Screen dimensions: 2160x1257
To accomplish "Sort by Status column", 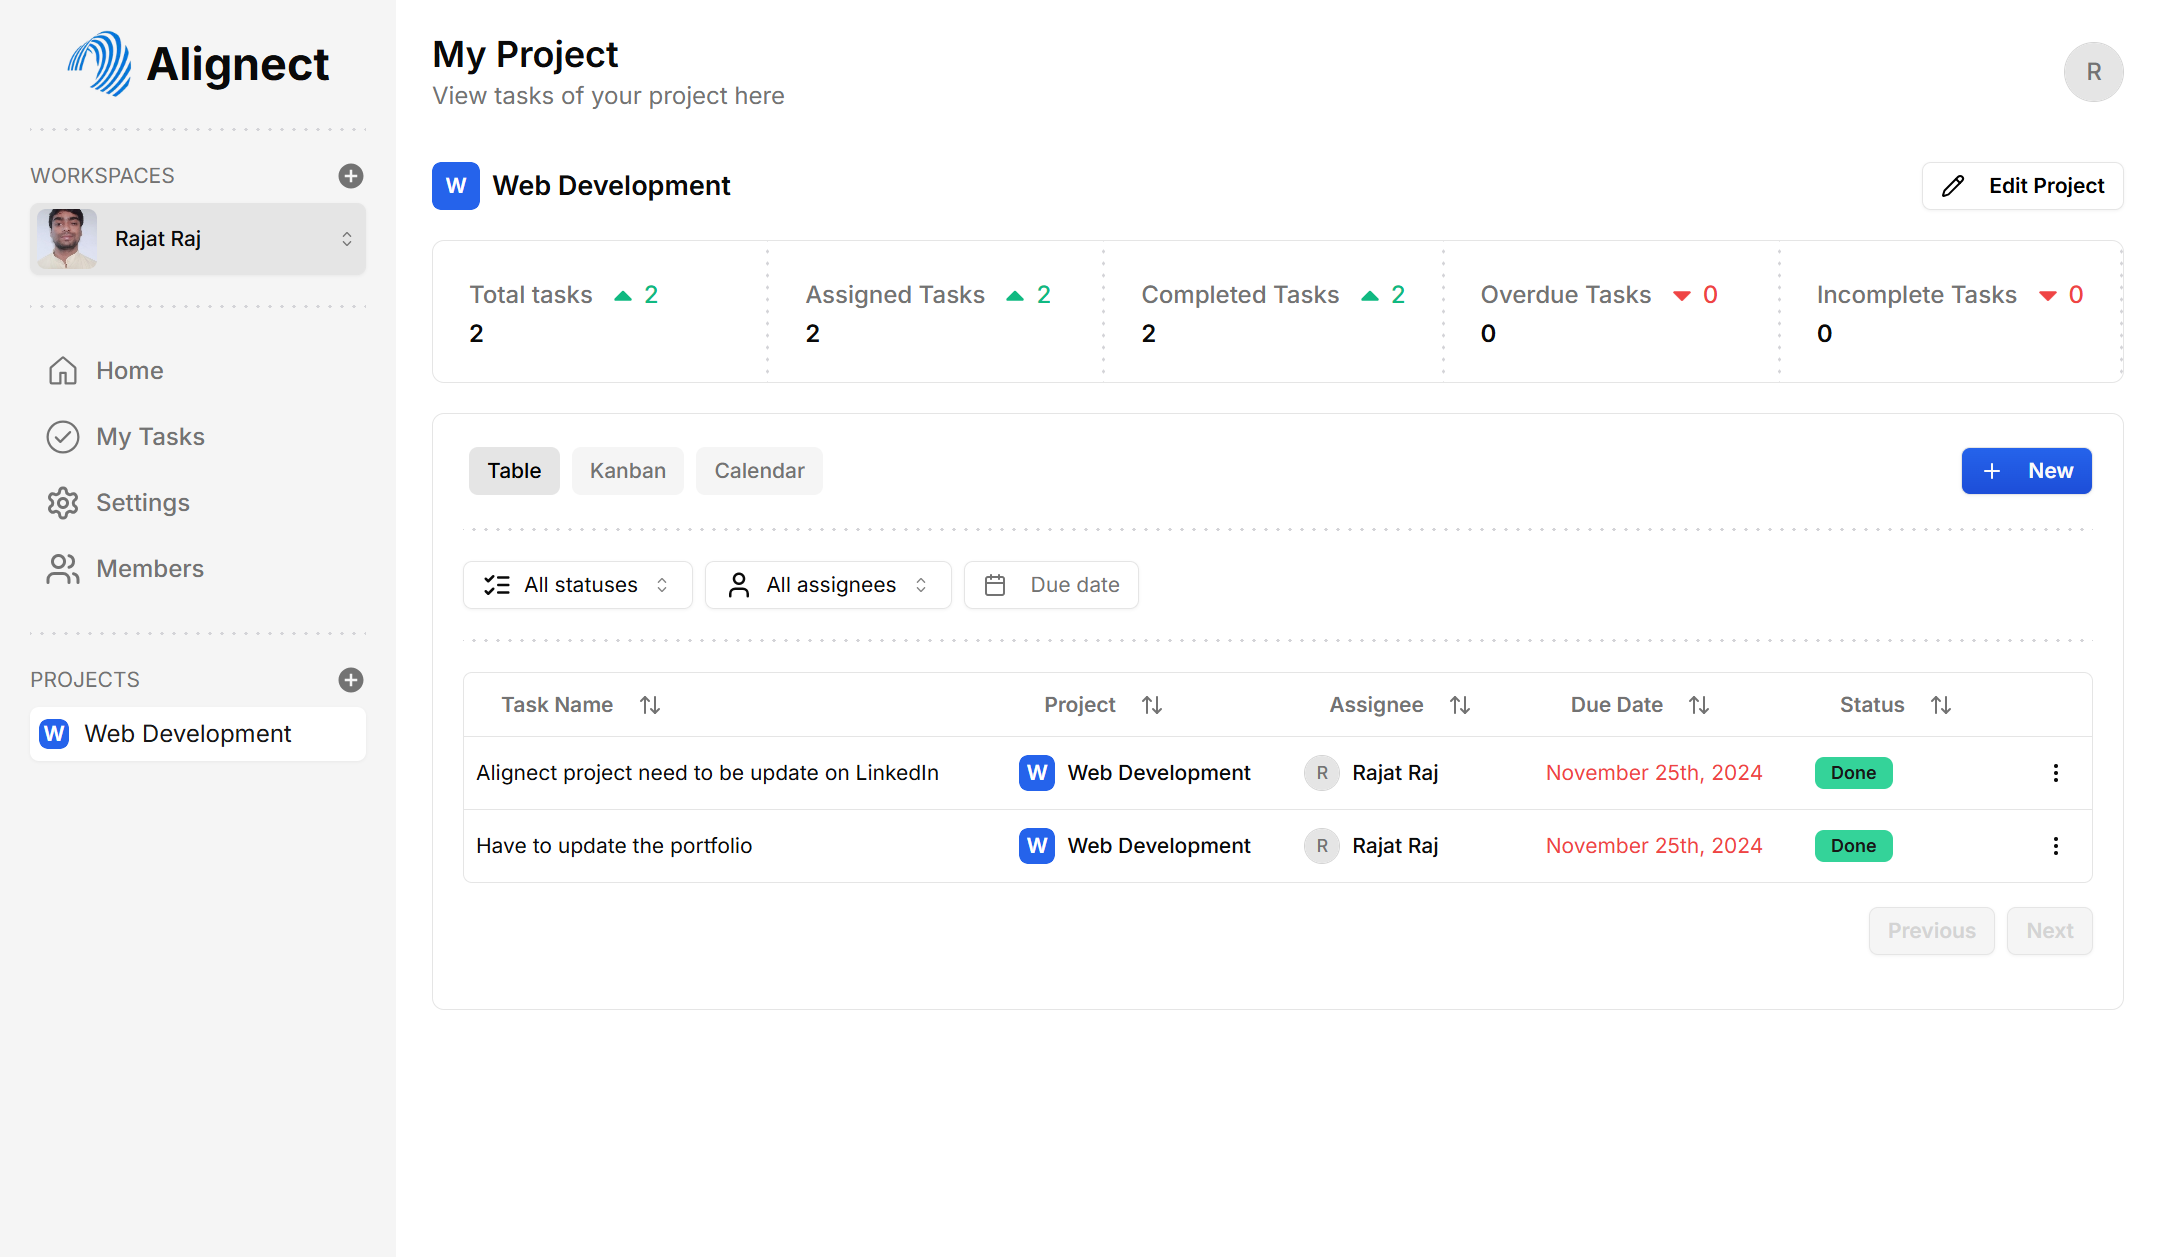I will pos(1896,705).
